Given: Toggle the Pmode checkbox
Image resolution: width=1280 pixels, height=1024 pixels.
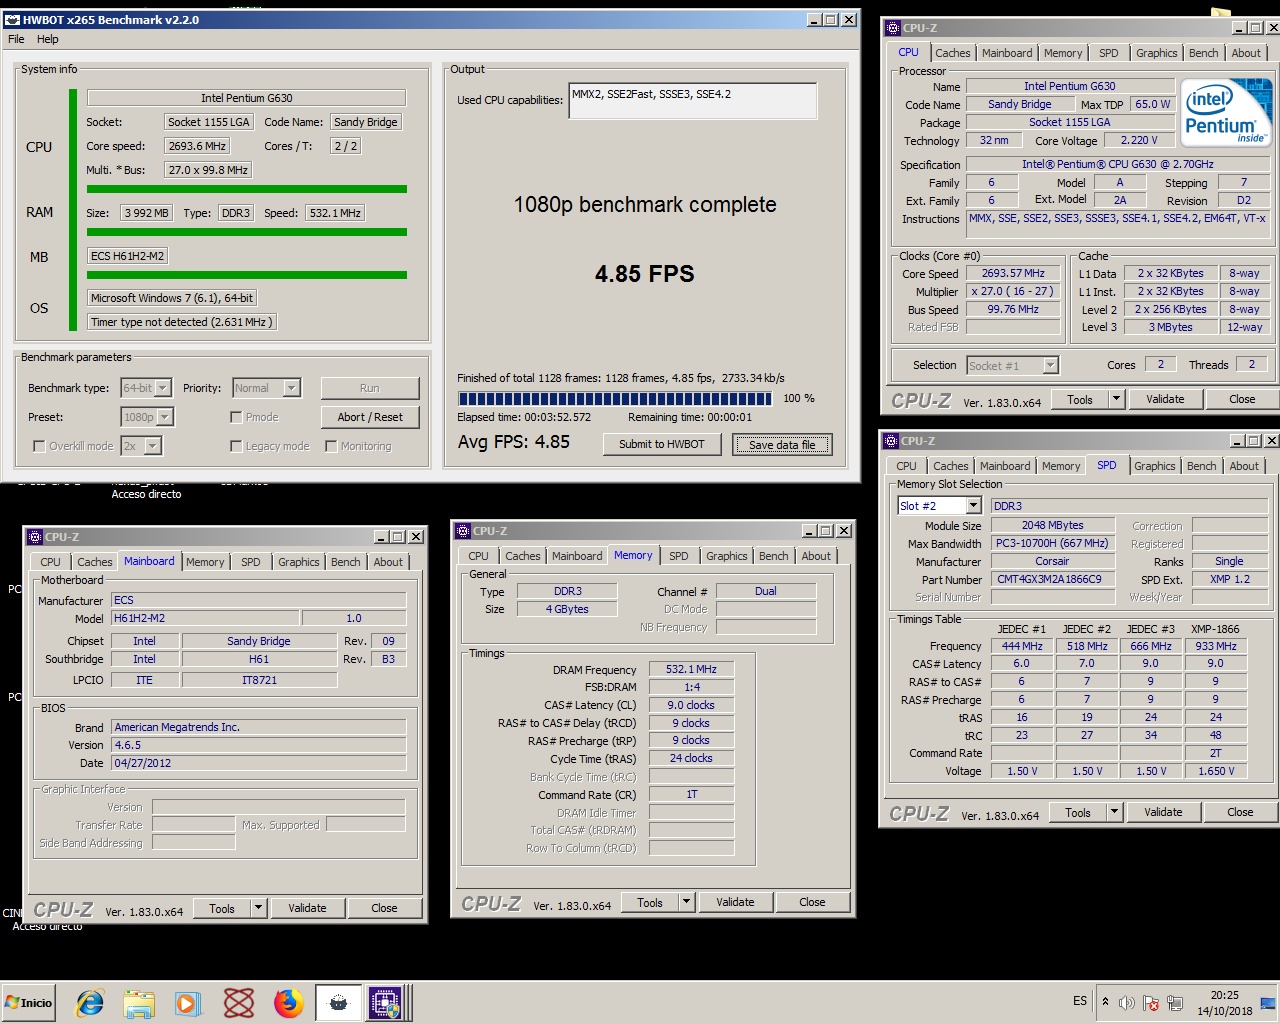Looking at the screenshot, I should click(236, 417).
